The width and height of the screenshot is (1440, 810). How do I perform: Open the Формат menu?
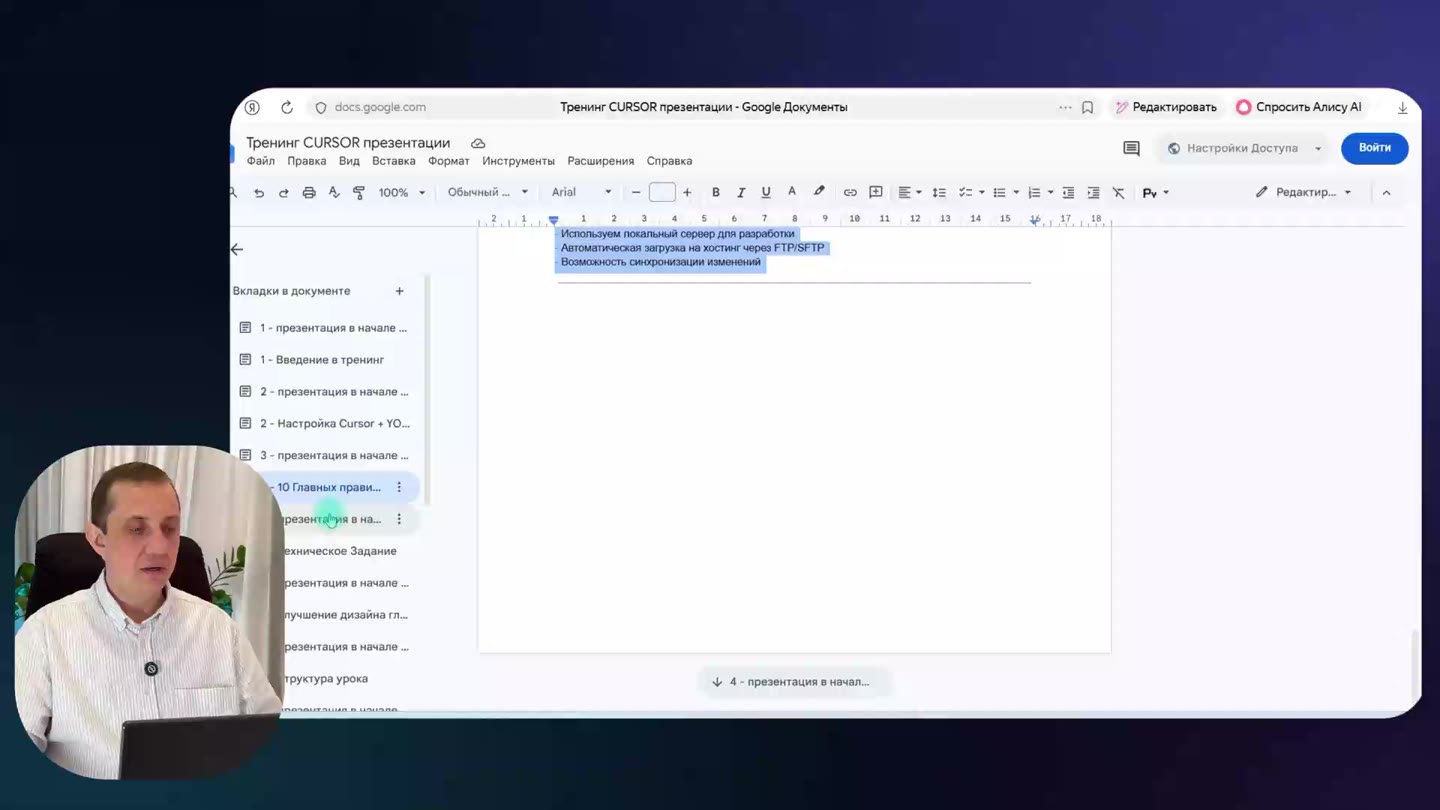pyautogui.click(x=449, y=161)
